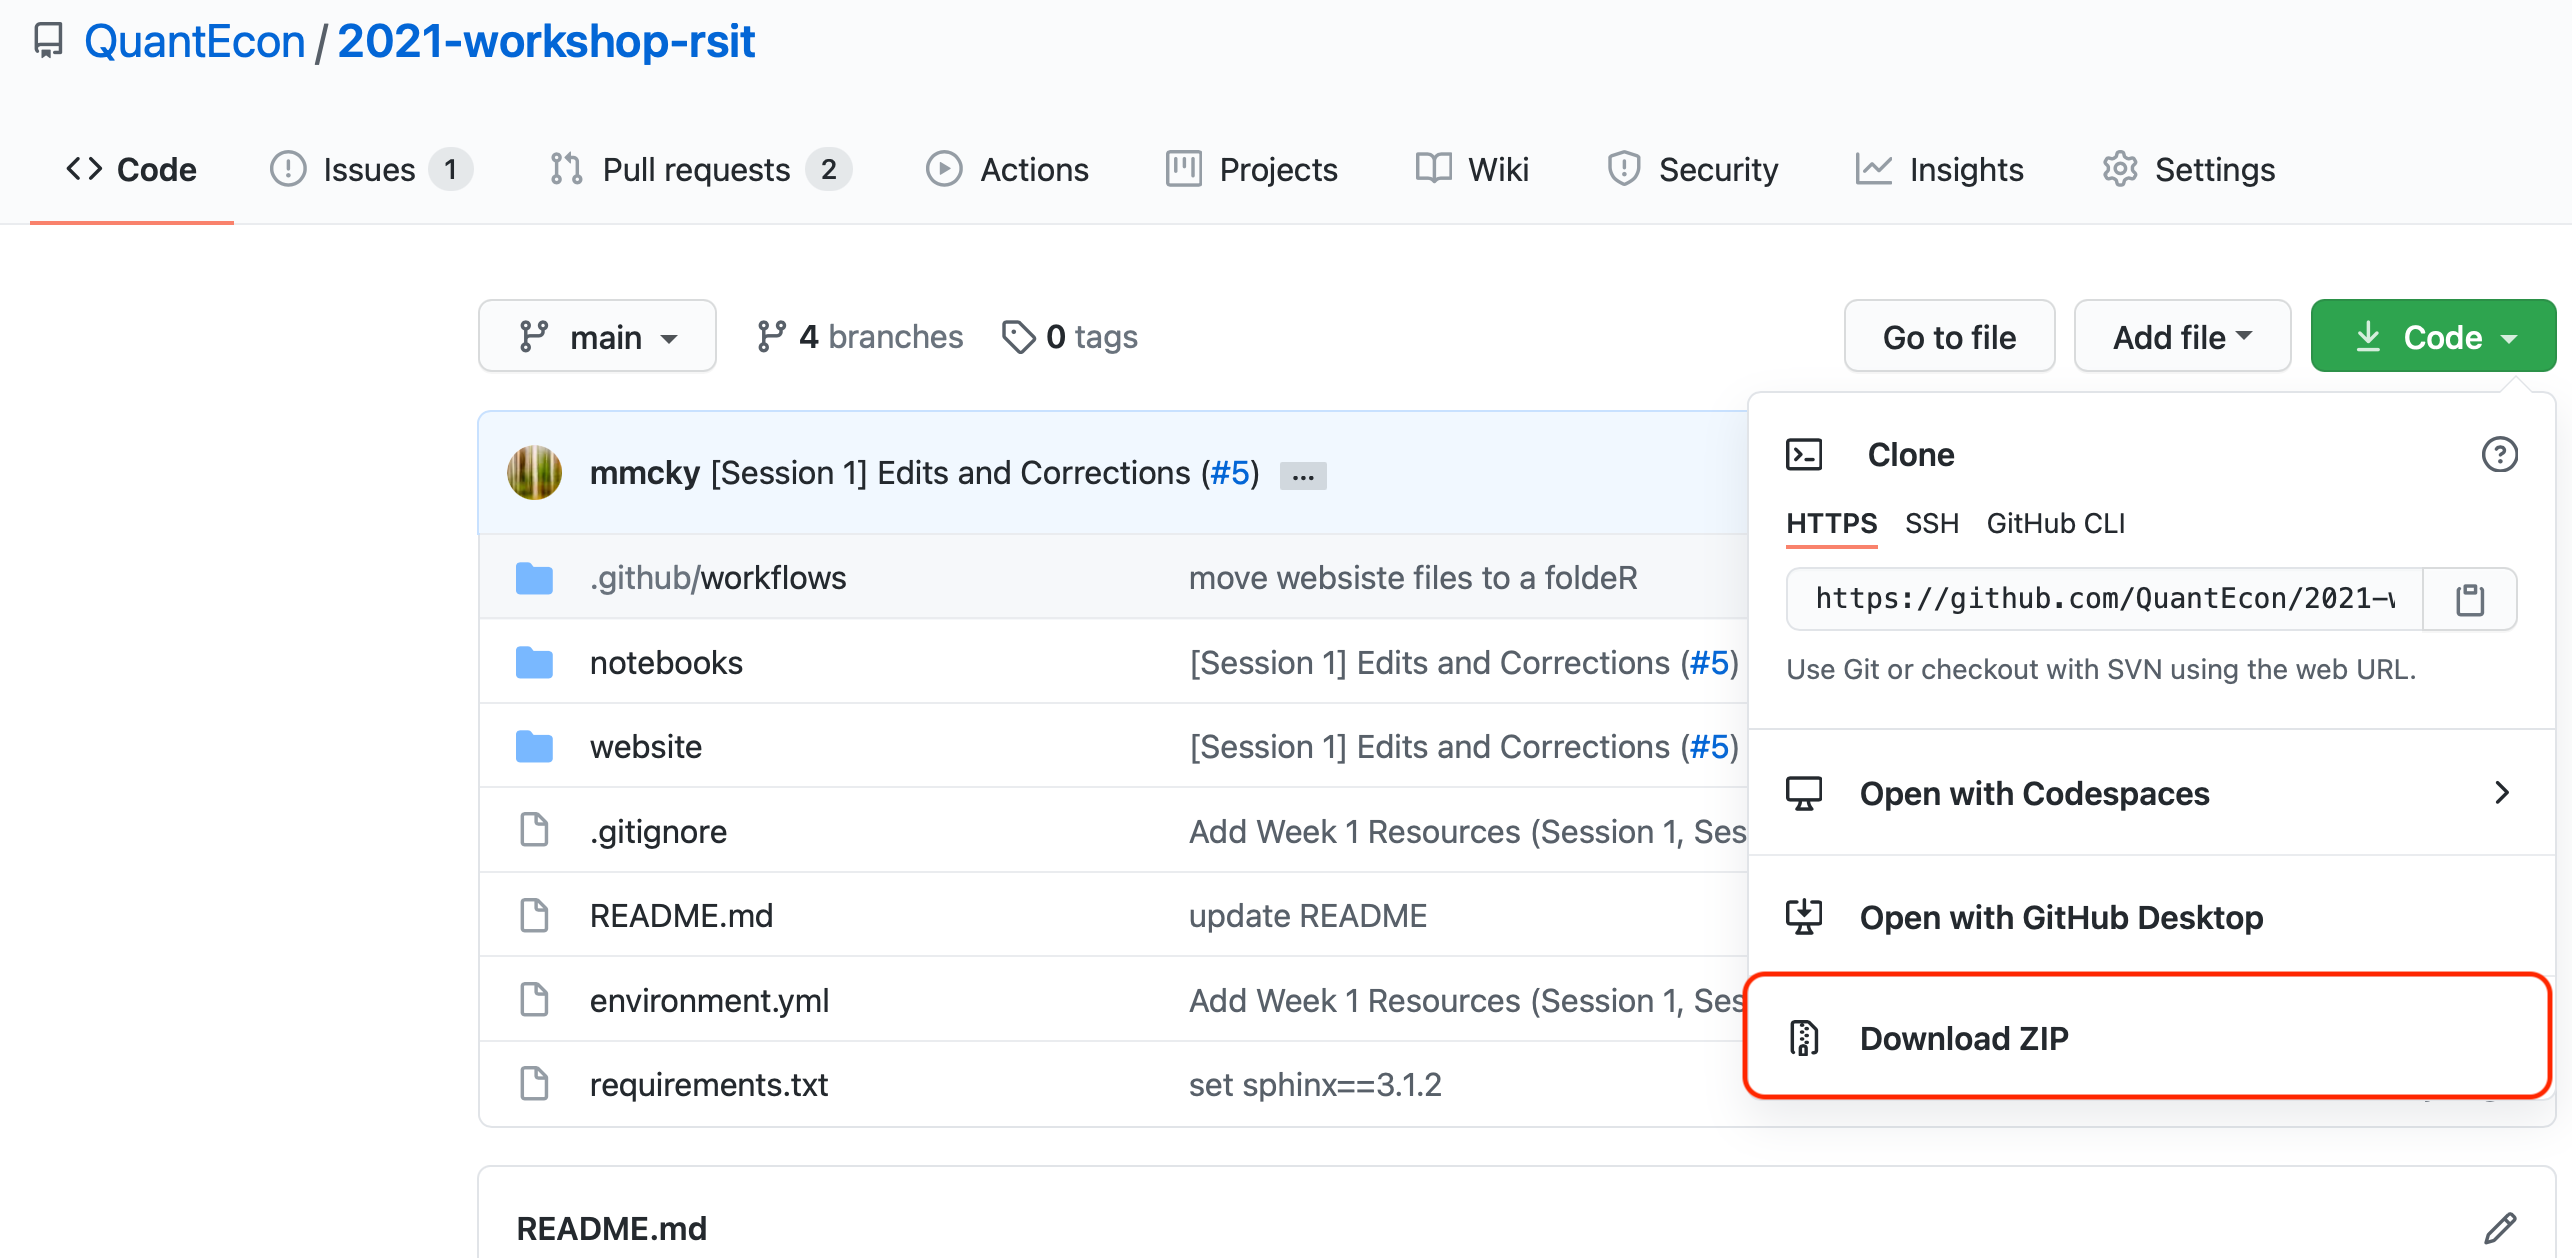Open the 'update README' commit message
2572x1258 pixels.
coord(1308,916)
